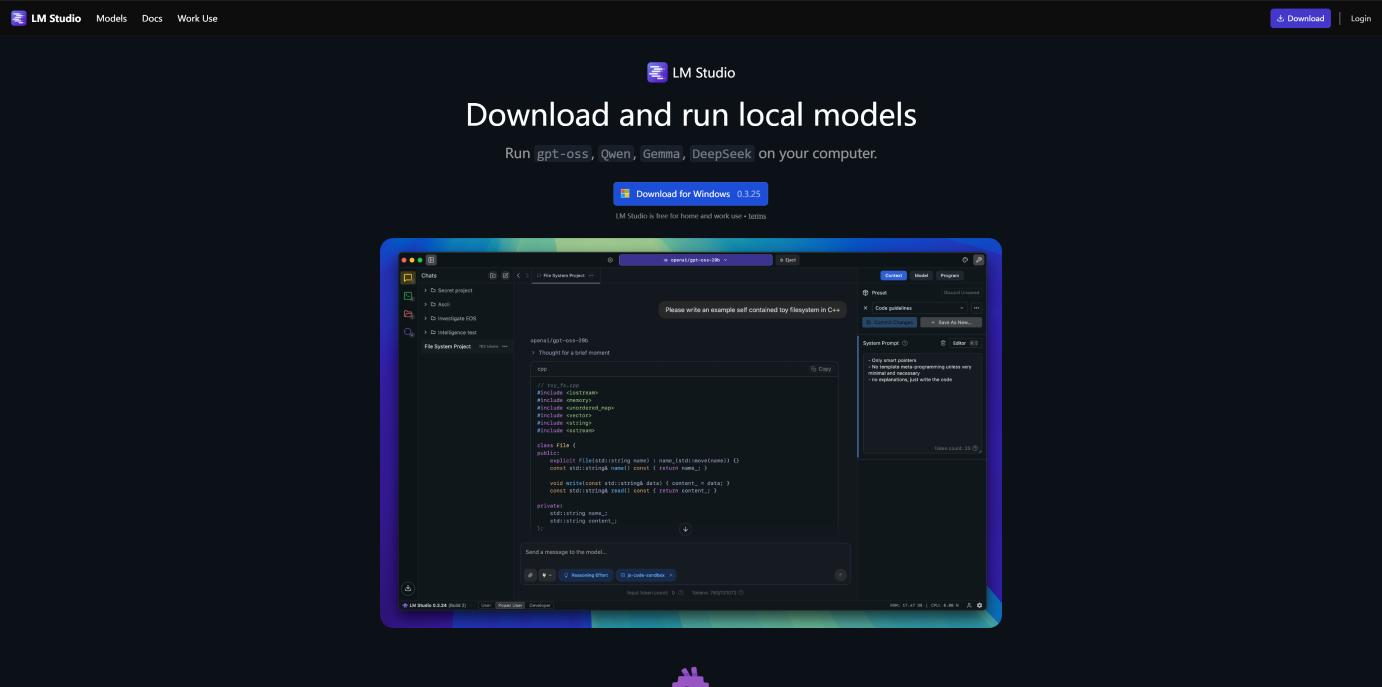Open the Code guidelines preset dropdown
This screenshot has height=687, width=1382.
point(920,308)
